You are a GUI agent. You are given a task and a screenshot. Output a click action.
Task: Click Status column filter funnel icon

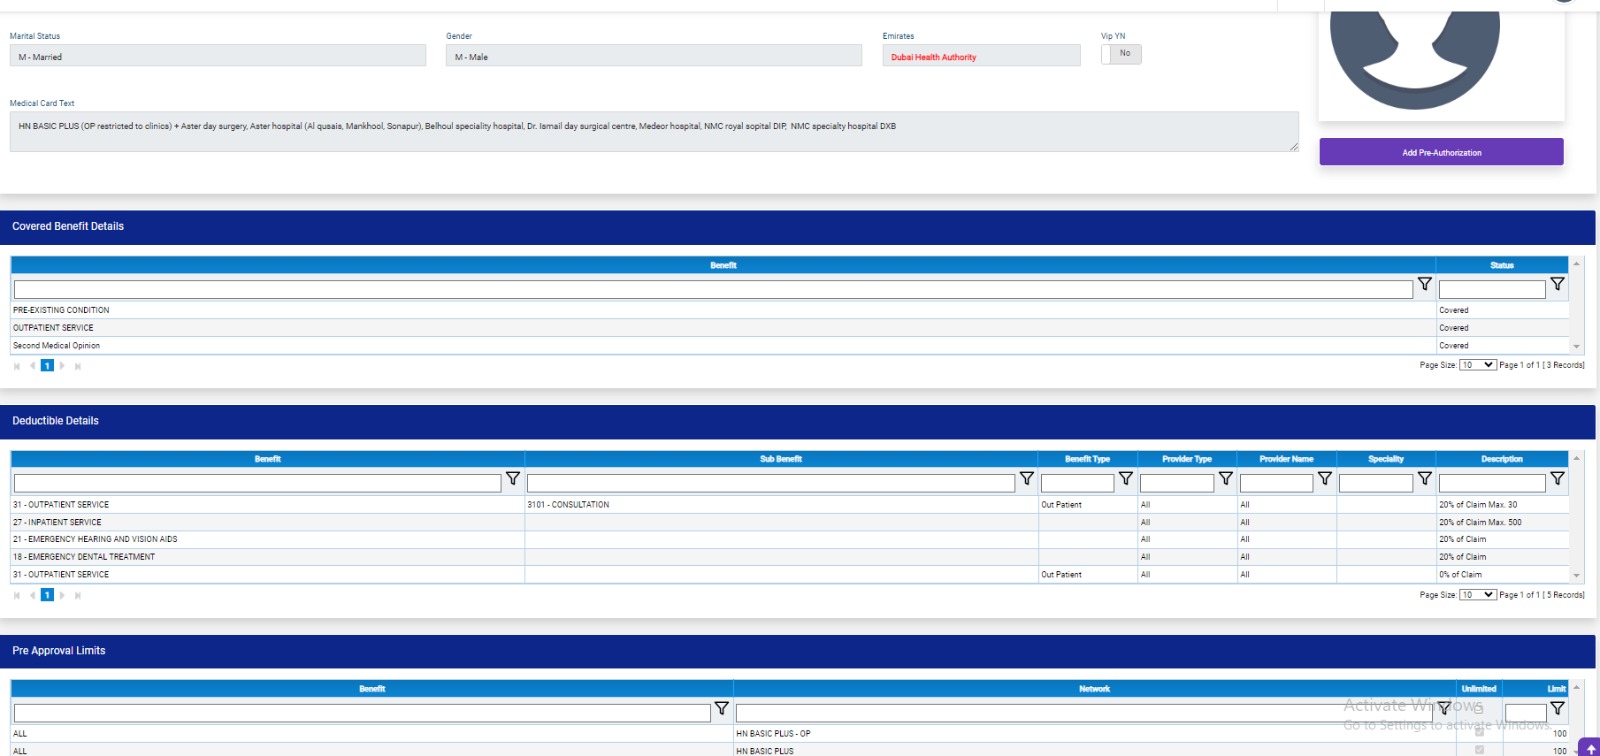coord(1557,285)
